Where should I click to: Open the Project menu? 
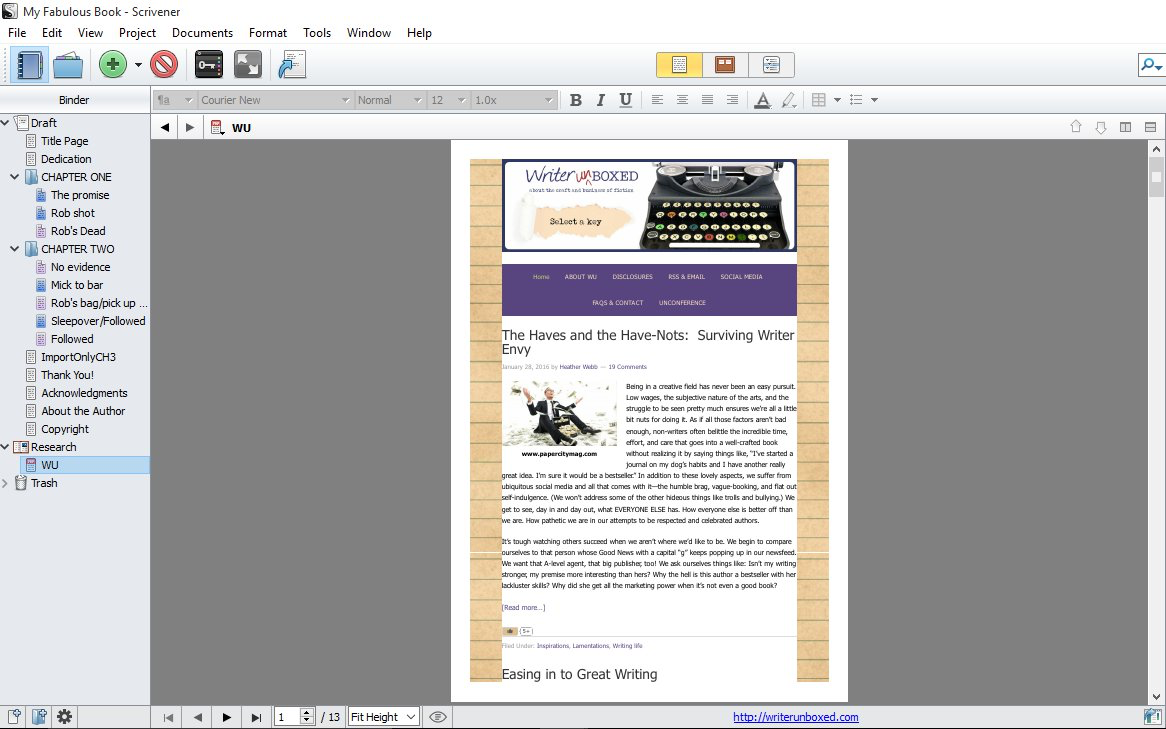pos(138,33)
